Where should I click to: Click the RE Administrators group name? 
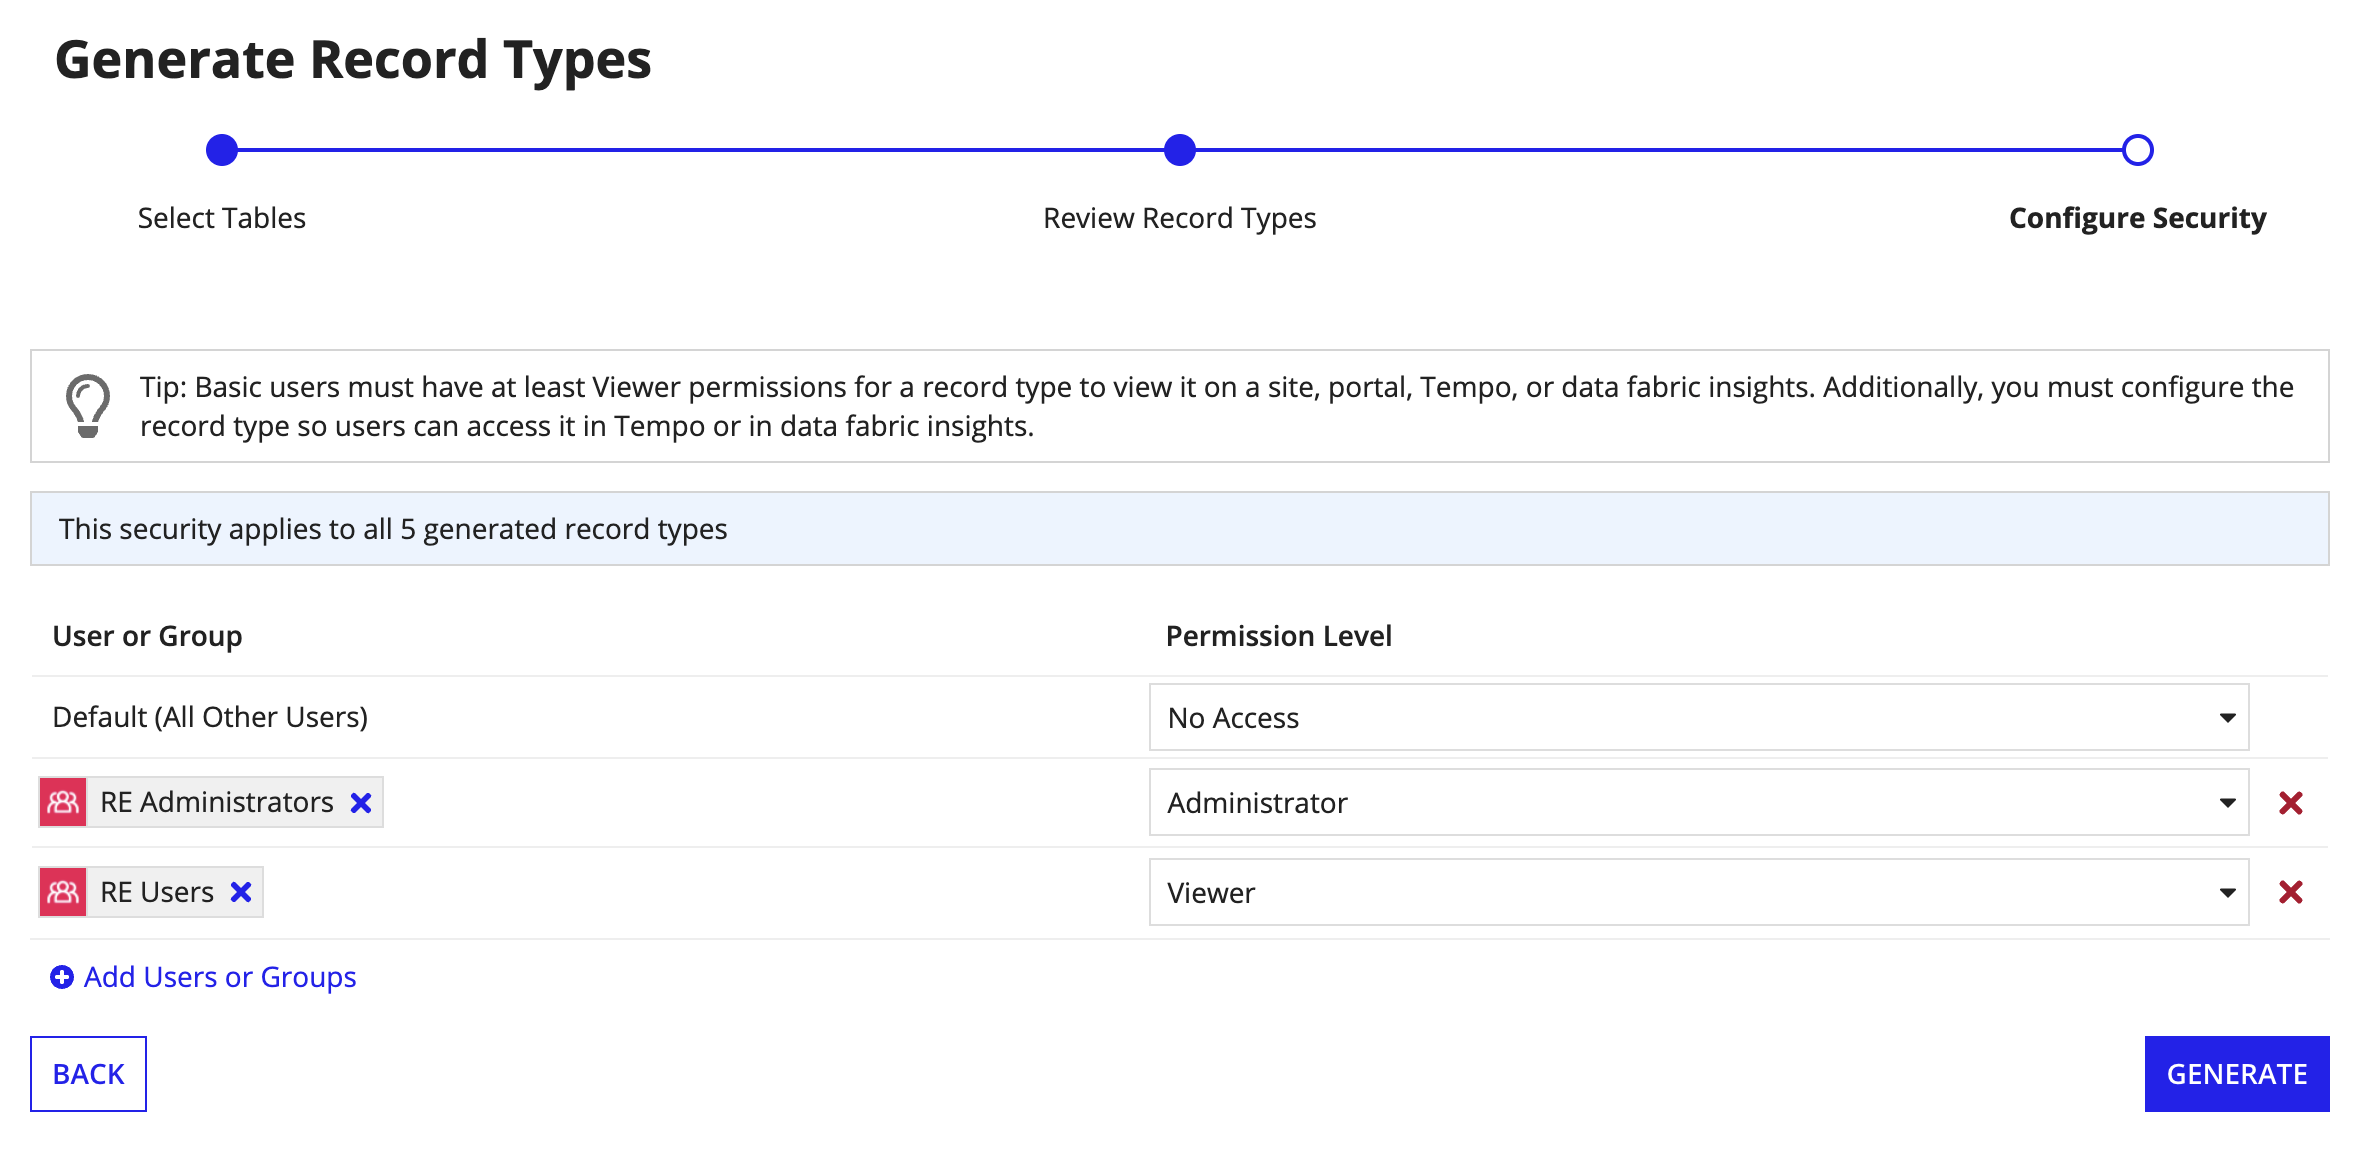pos(217,802)
